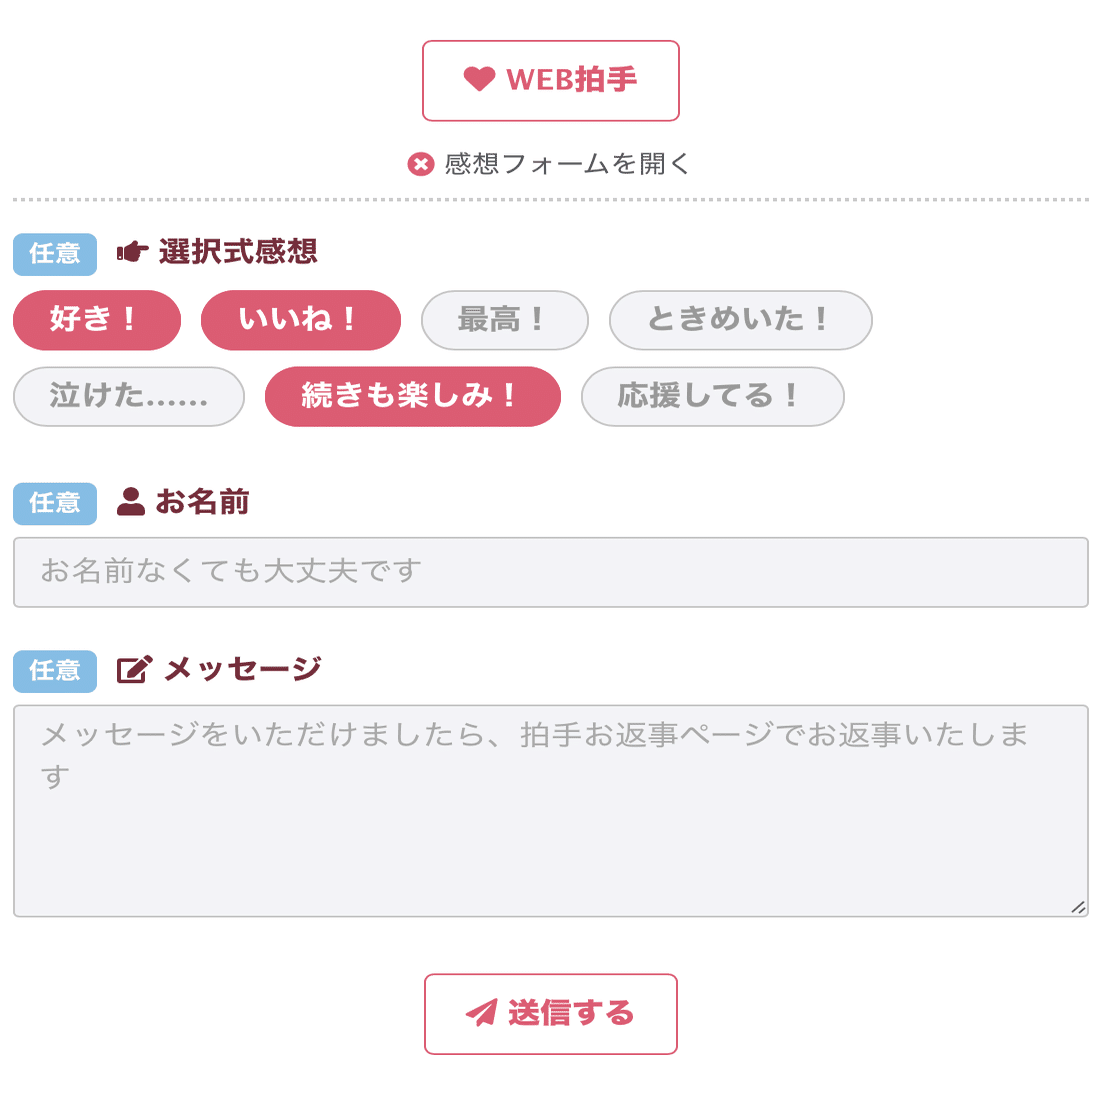The height and width of the screenshot is (1118, 1118).
Task: Click the paper plane icon on 送信する
Action: coord(481,1013)
